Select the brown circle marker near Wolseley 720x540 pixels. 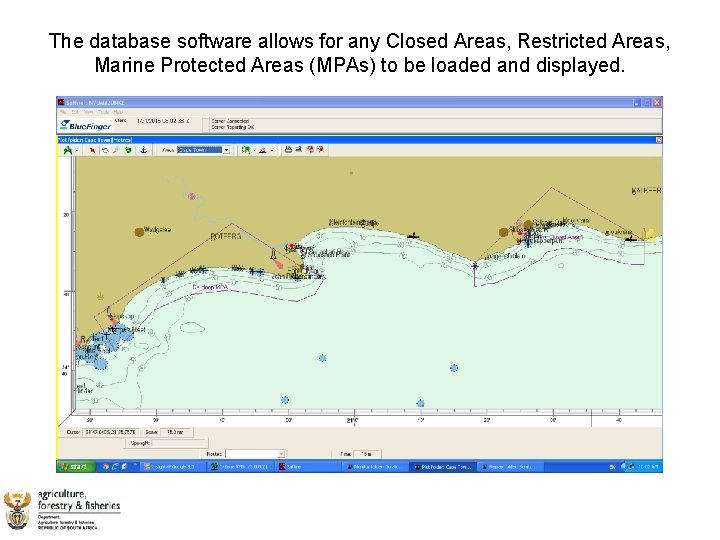point(139,232)
